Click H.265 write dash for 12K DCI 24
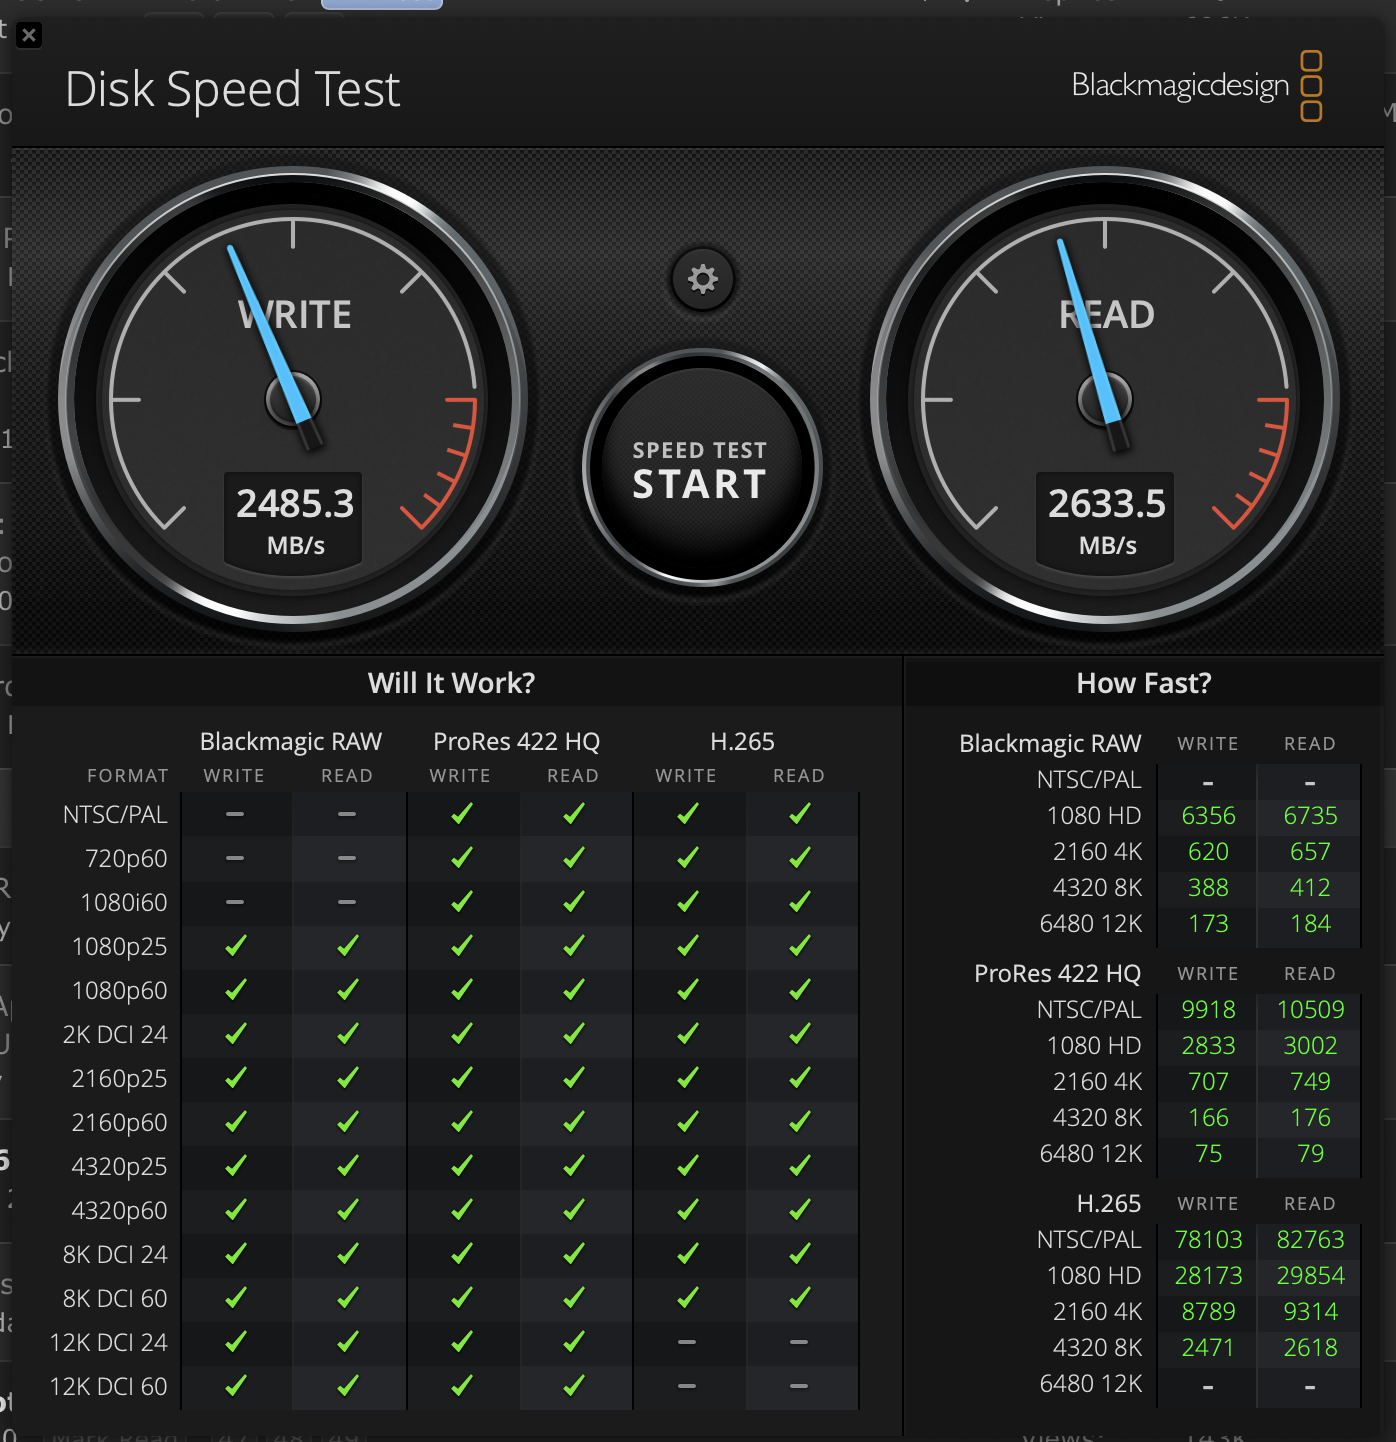 pyautogui.click(x=687, y=1342)
